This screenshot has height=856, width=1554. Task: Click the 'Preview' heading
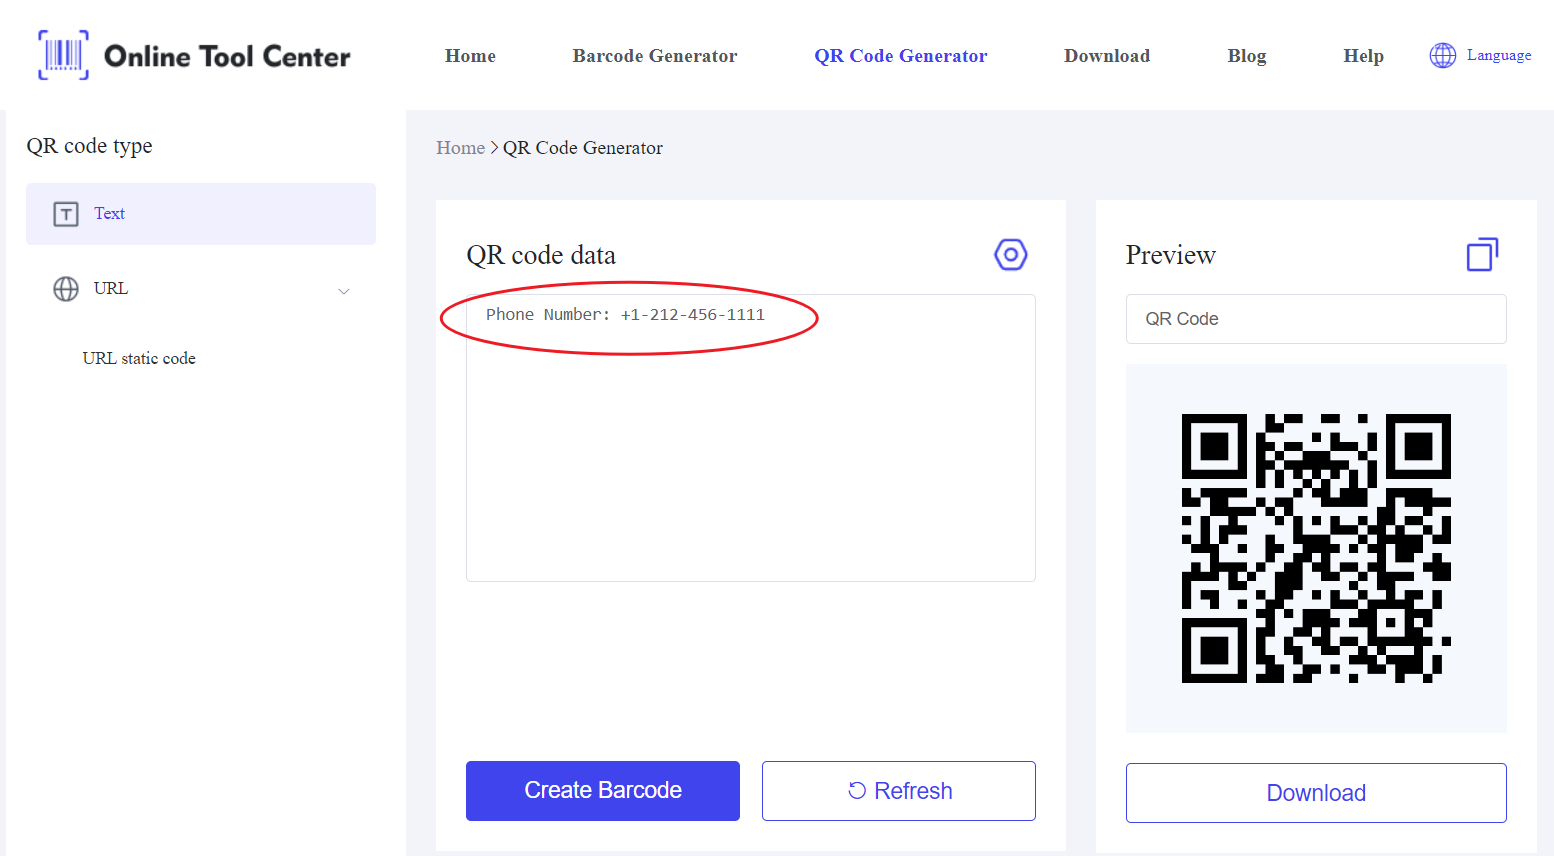[x=1171, y=255]
